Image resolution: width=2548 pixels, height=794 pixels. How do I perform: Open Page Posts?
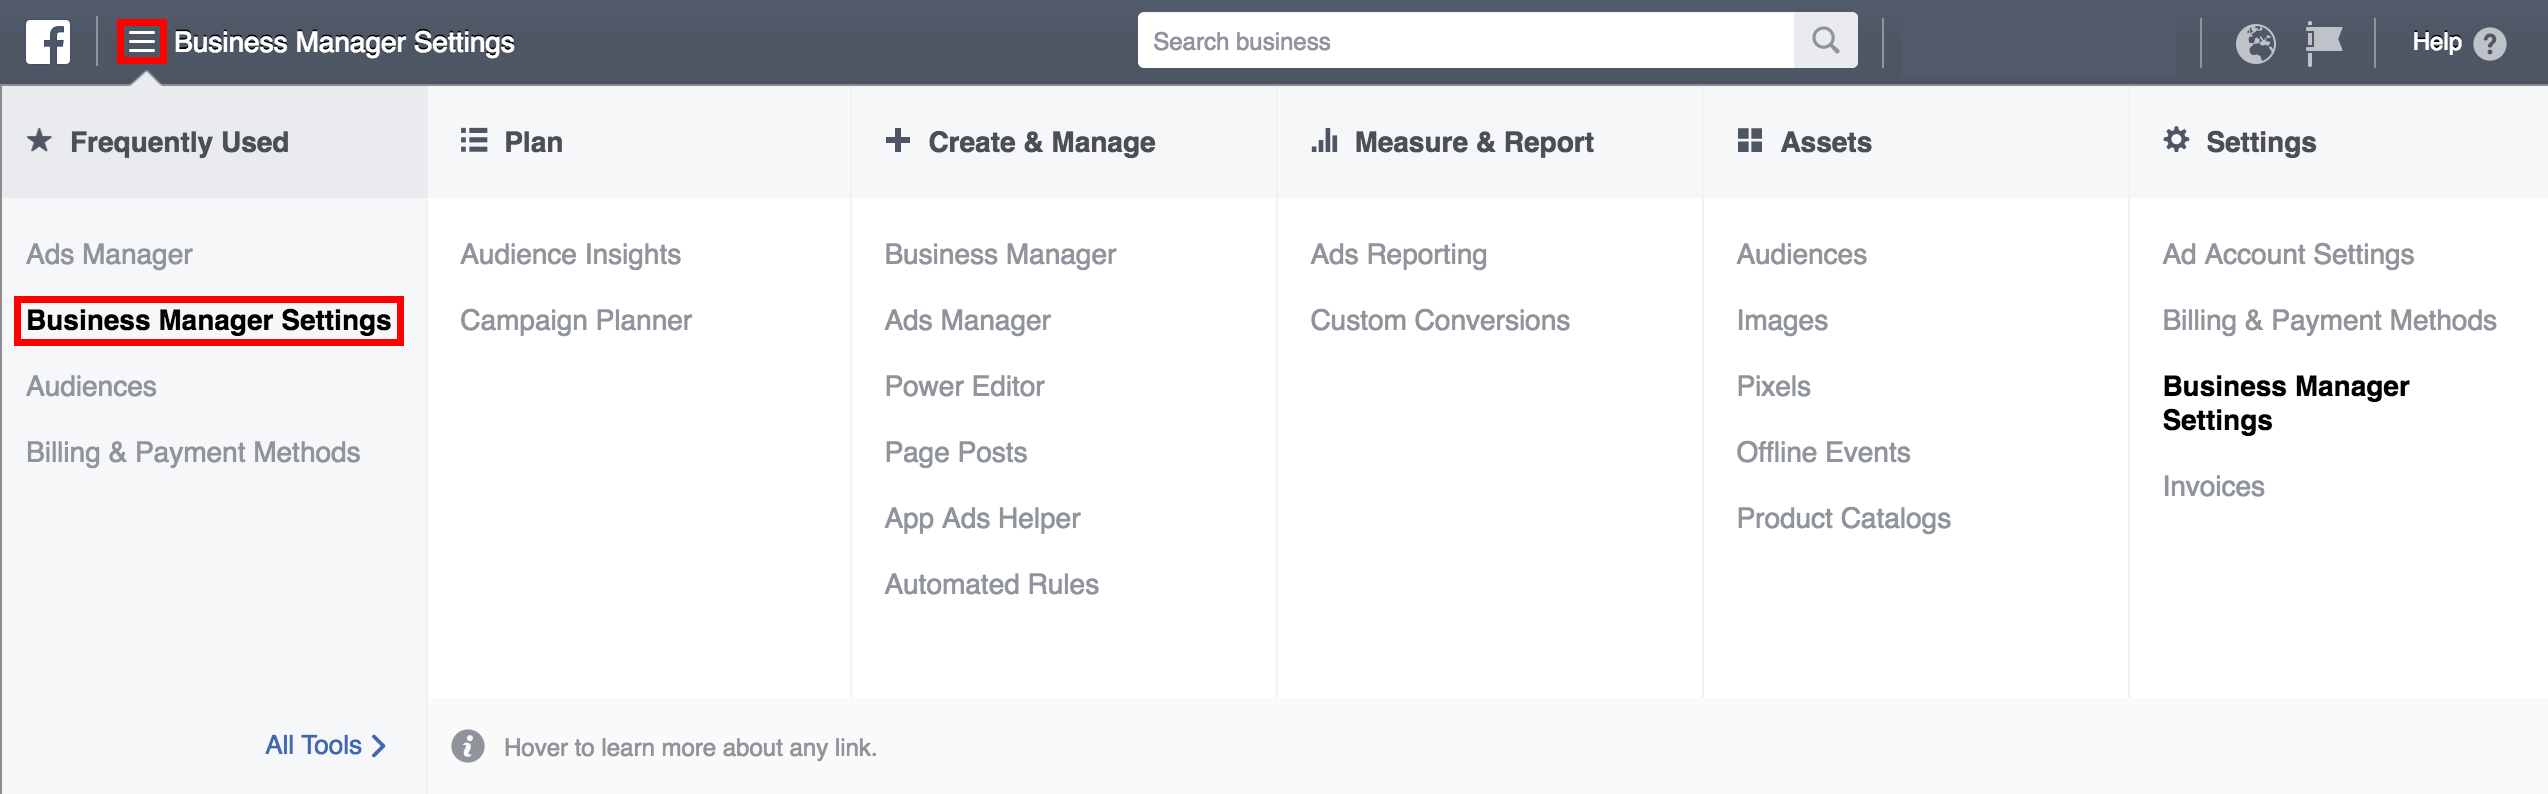955,453
